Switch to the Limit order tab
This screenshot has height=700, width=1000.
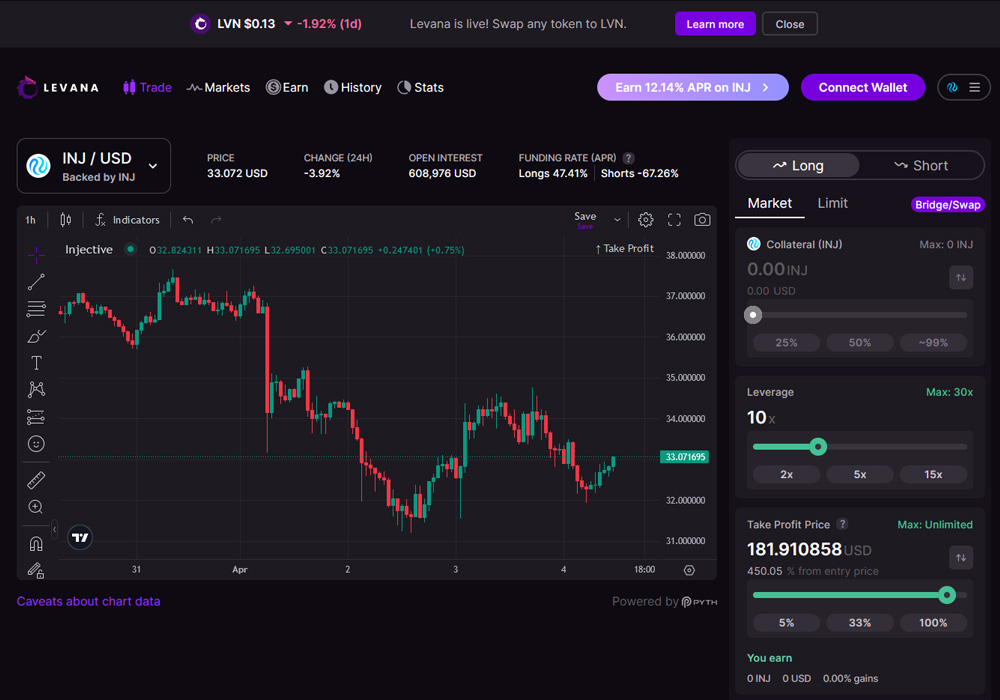pyautogui.click(x=832, y=203)
